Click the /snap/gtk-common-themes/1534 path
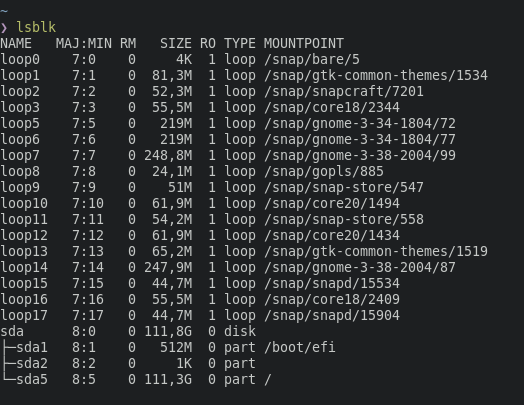The height and width of the screenshot is (405, 524). coord(376,76)
